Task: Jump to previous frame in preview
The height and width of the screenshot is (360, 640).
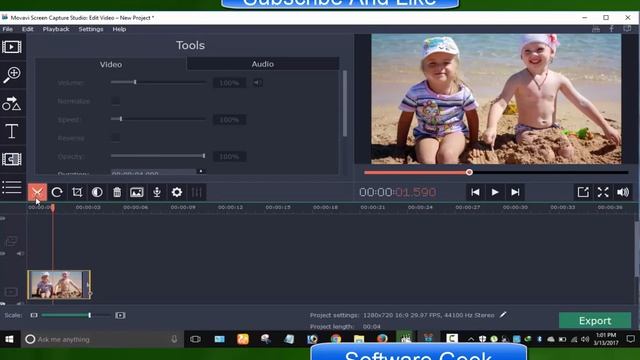Action: pos(475,192)
